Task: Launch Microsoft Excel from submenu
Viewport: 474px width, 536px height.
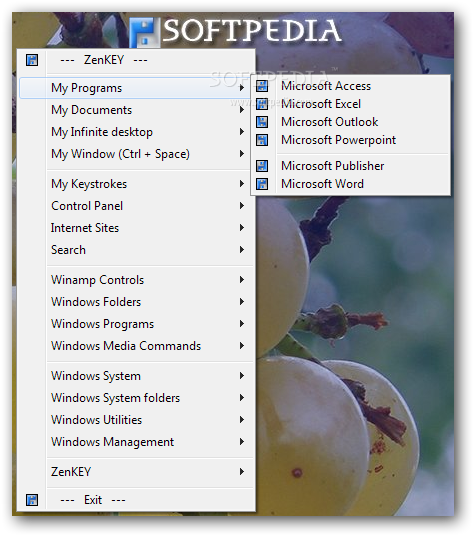Action: pos(351,104)
